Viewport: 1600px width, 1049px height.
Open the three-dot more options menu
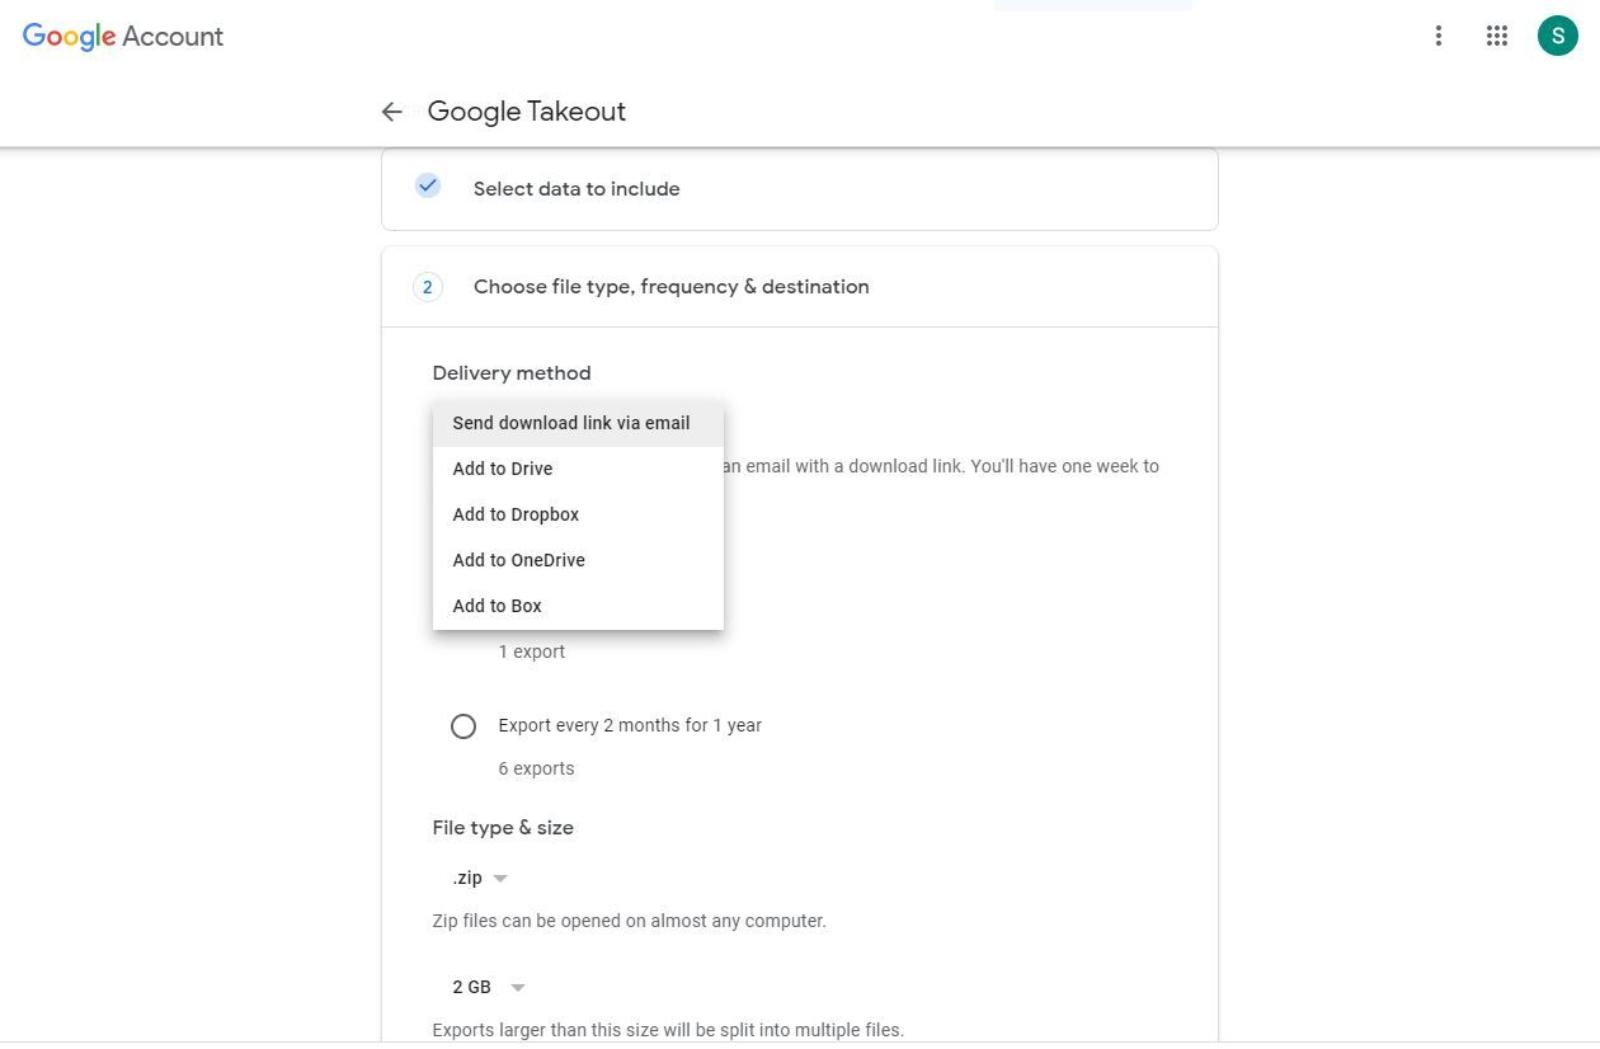click(x=1438, y=37)
